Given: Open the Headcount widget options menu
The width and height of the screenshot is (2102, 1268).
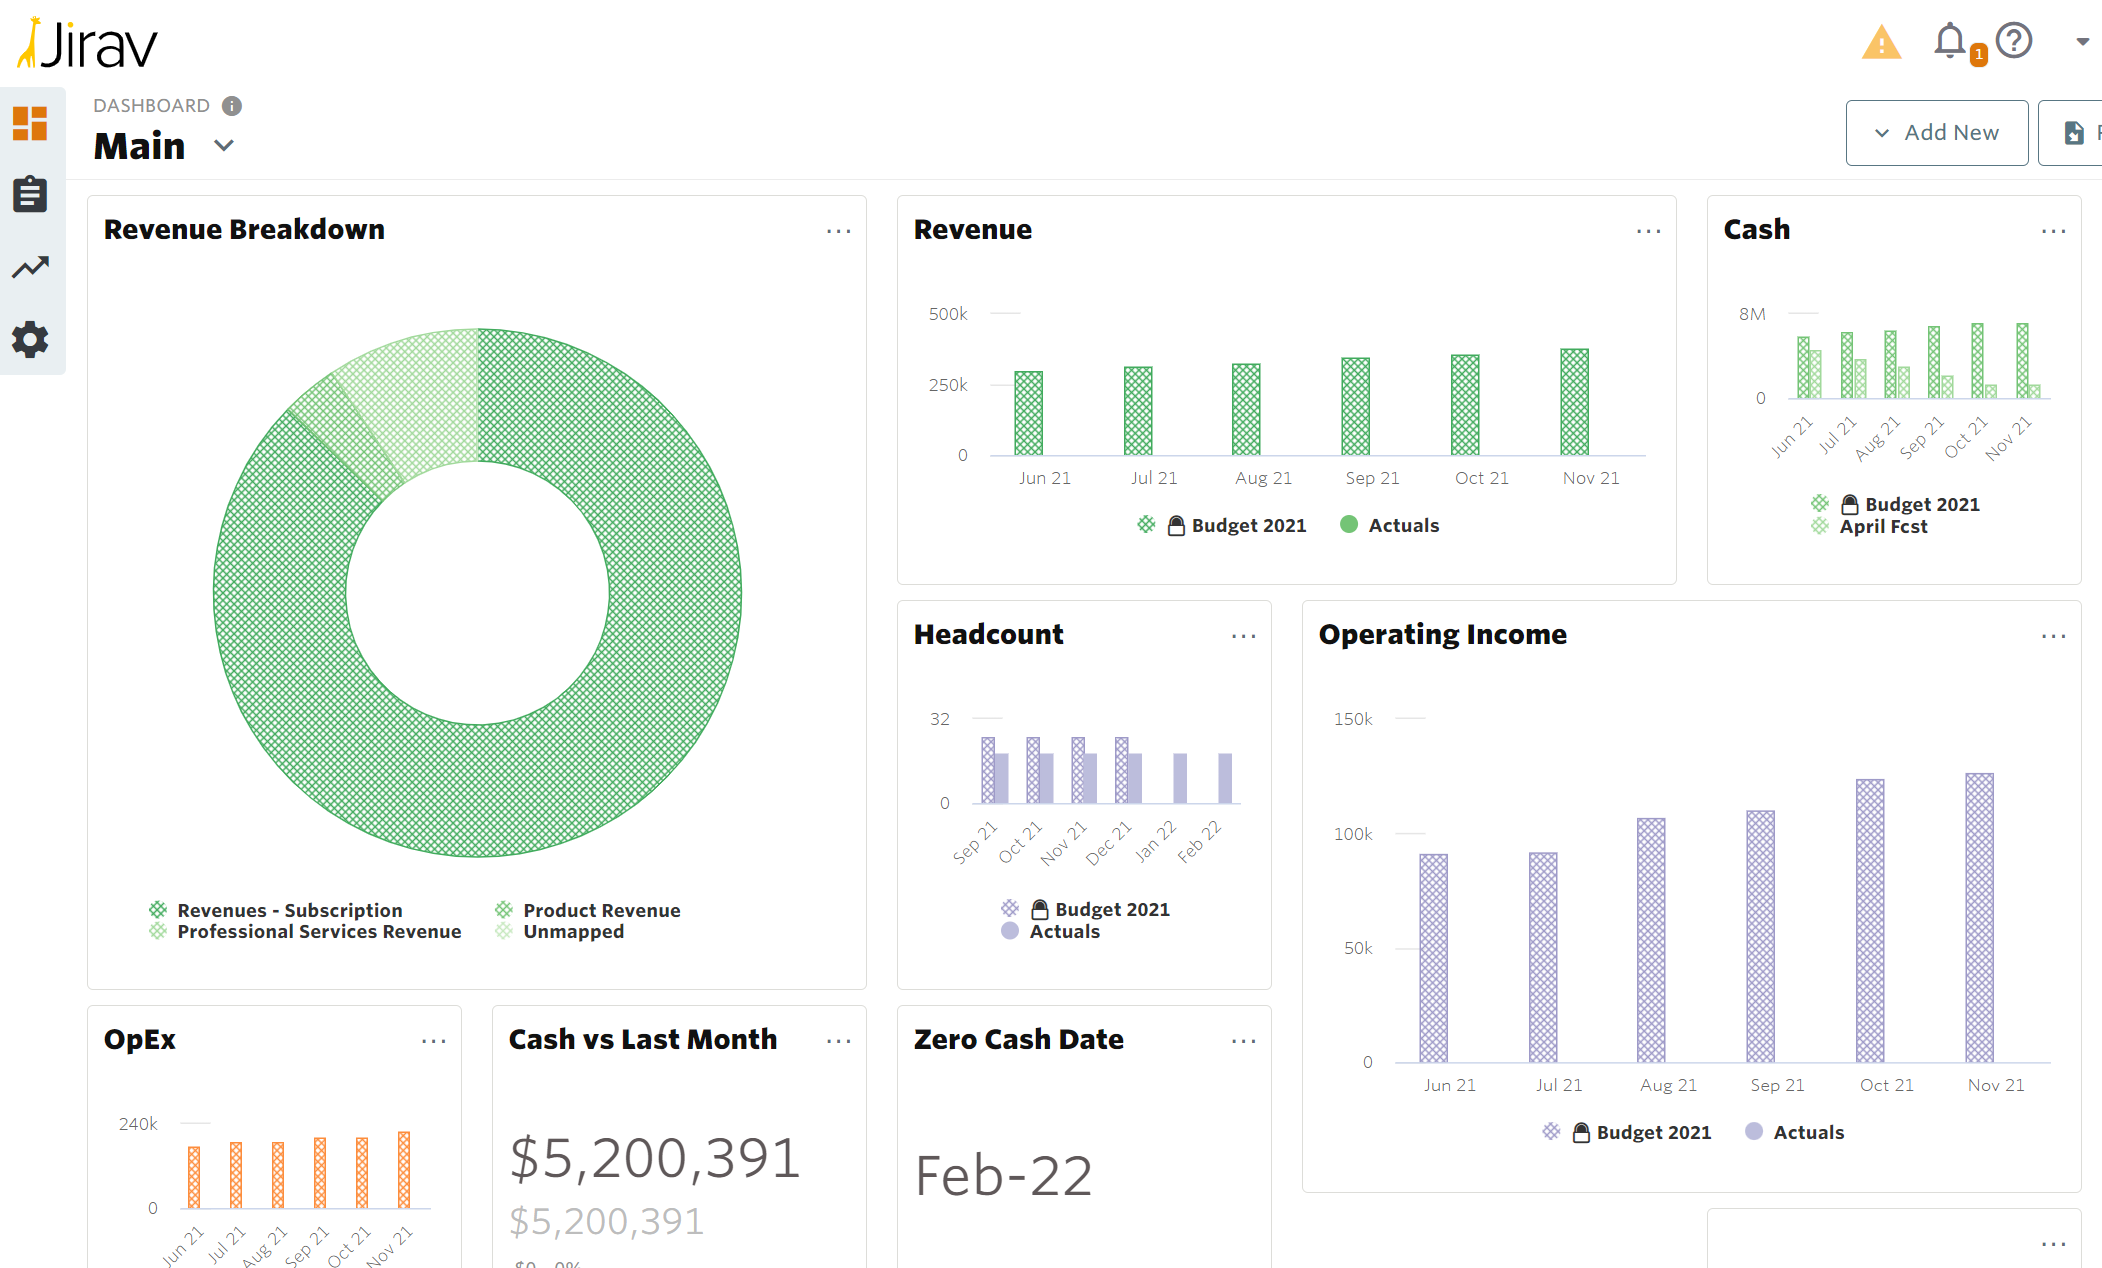Looking at the screenshot, I should pyautogui.click(x=1244, y=636).
